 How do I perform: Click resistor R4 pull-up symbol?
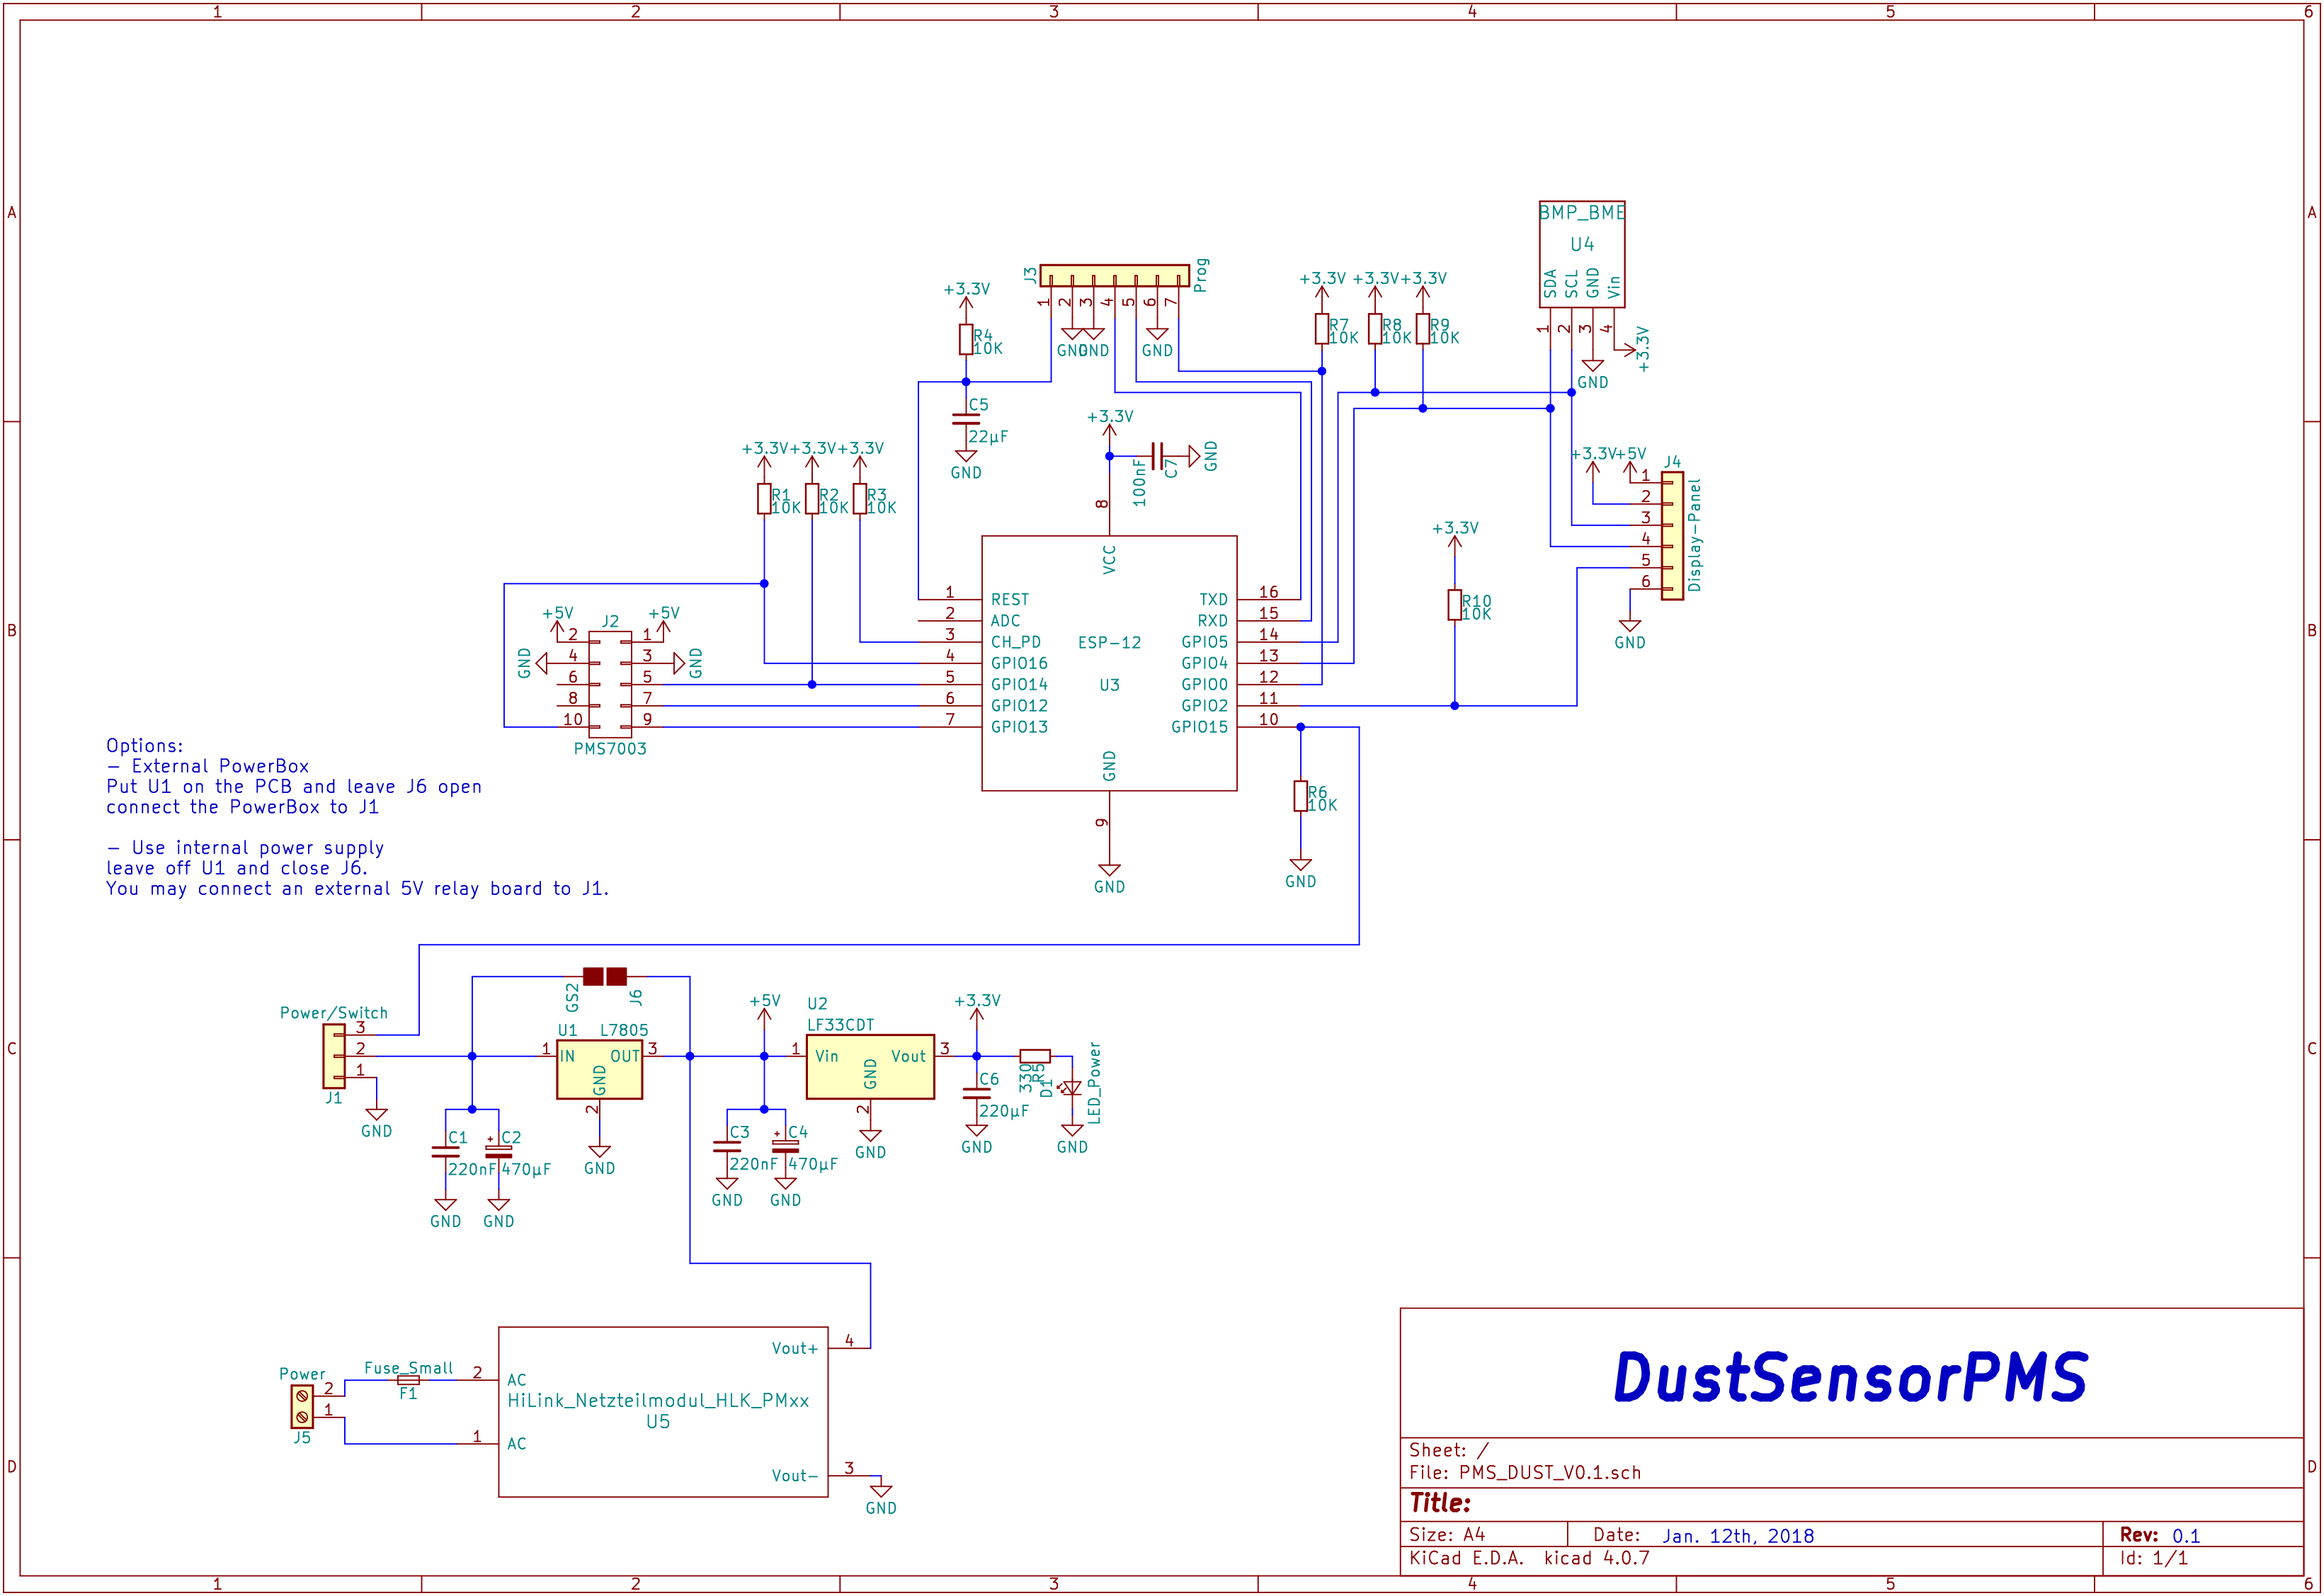[966, 339]
